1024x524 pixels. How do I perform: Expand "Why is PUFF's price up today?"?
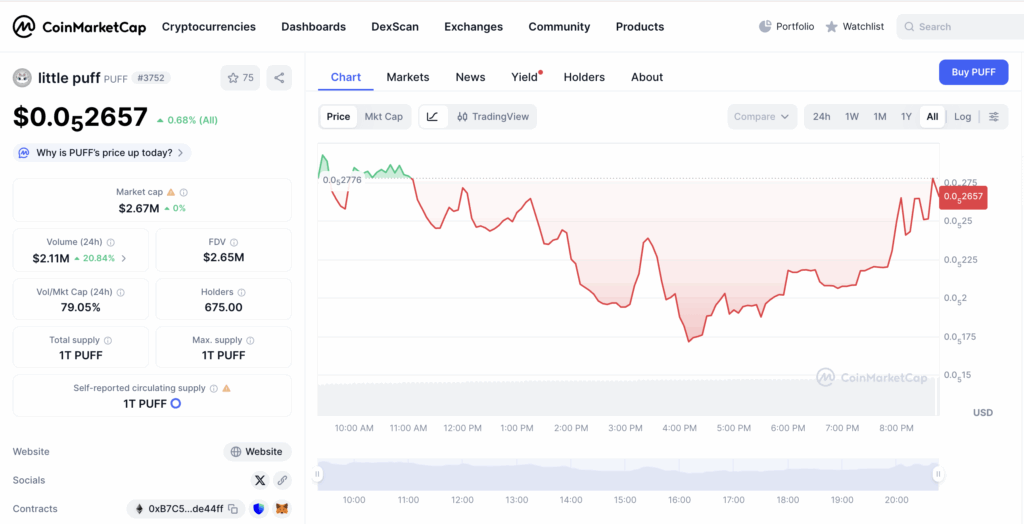point(102,153)
